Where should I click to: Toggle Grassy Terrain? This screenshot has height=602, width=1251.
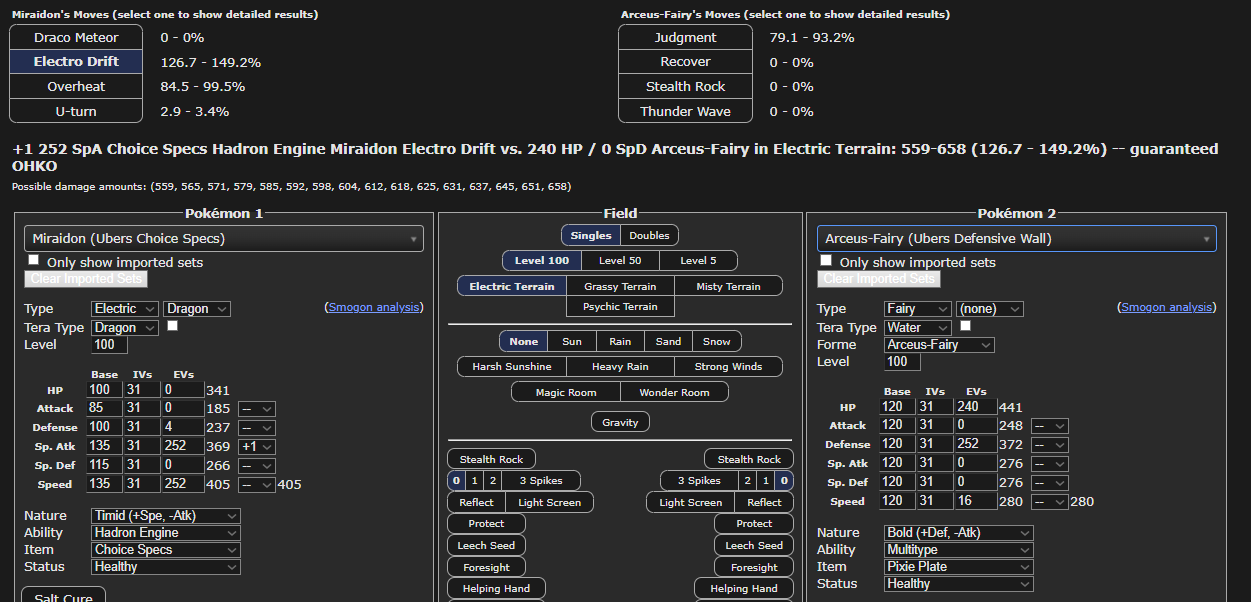(620, 286)
